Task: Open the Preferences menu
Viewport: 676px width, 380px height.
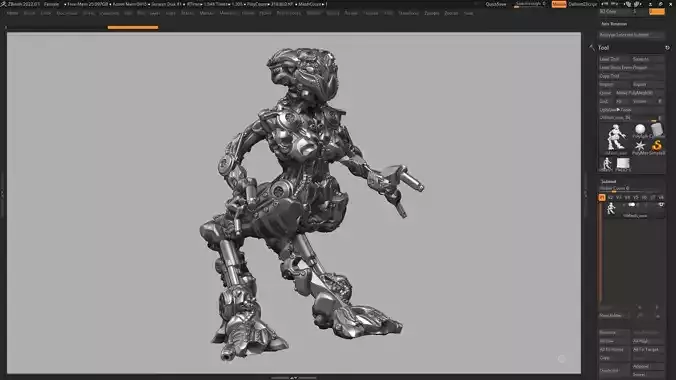Action: tap(289, 13)
